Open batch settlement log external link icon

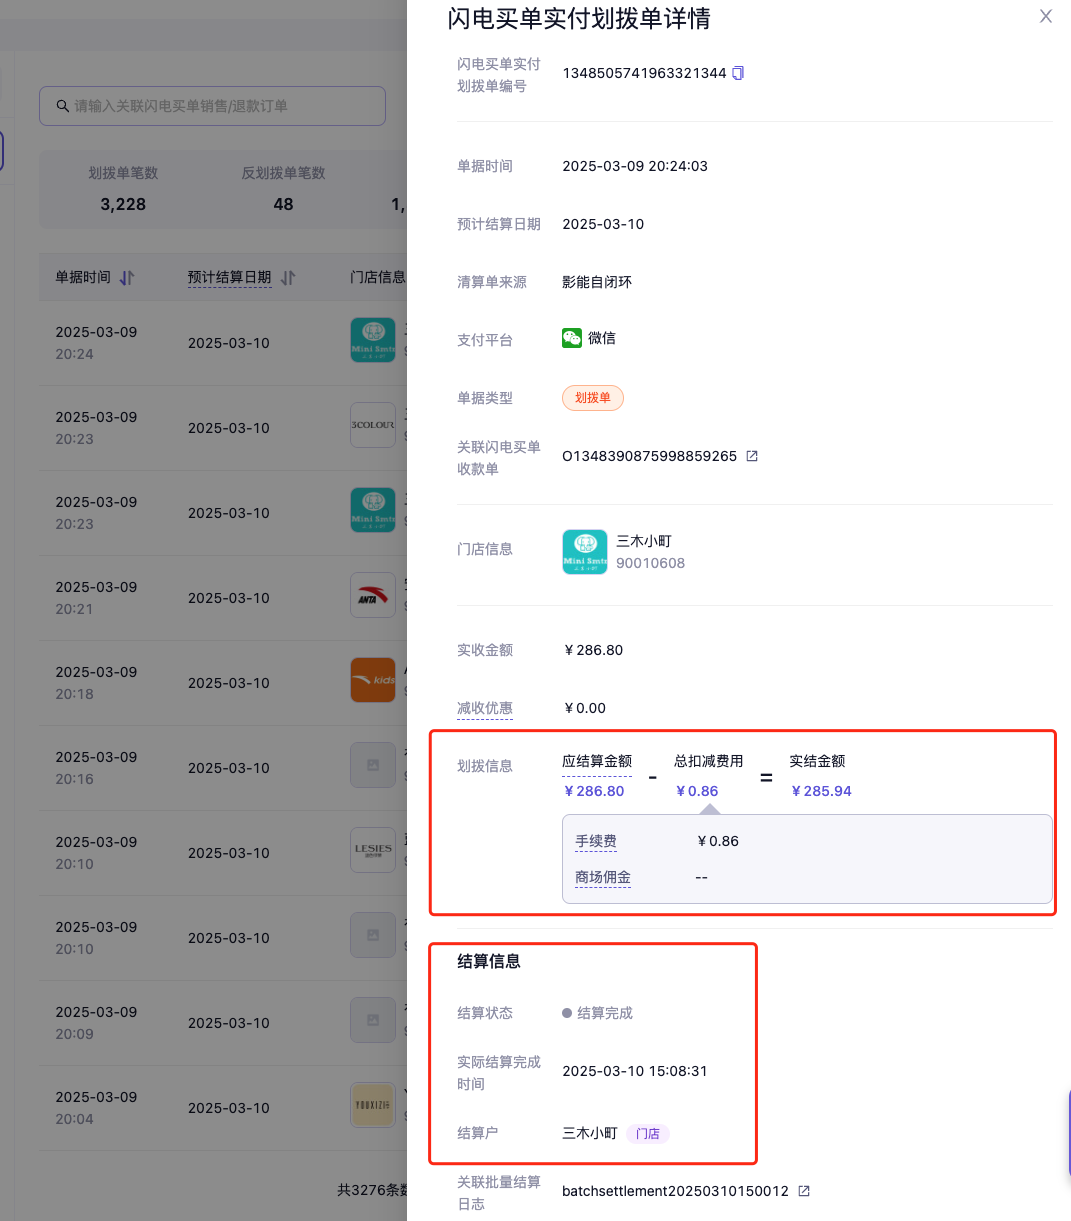(x=804, y=1191)
